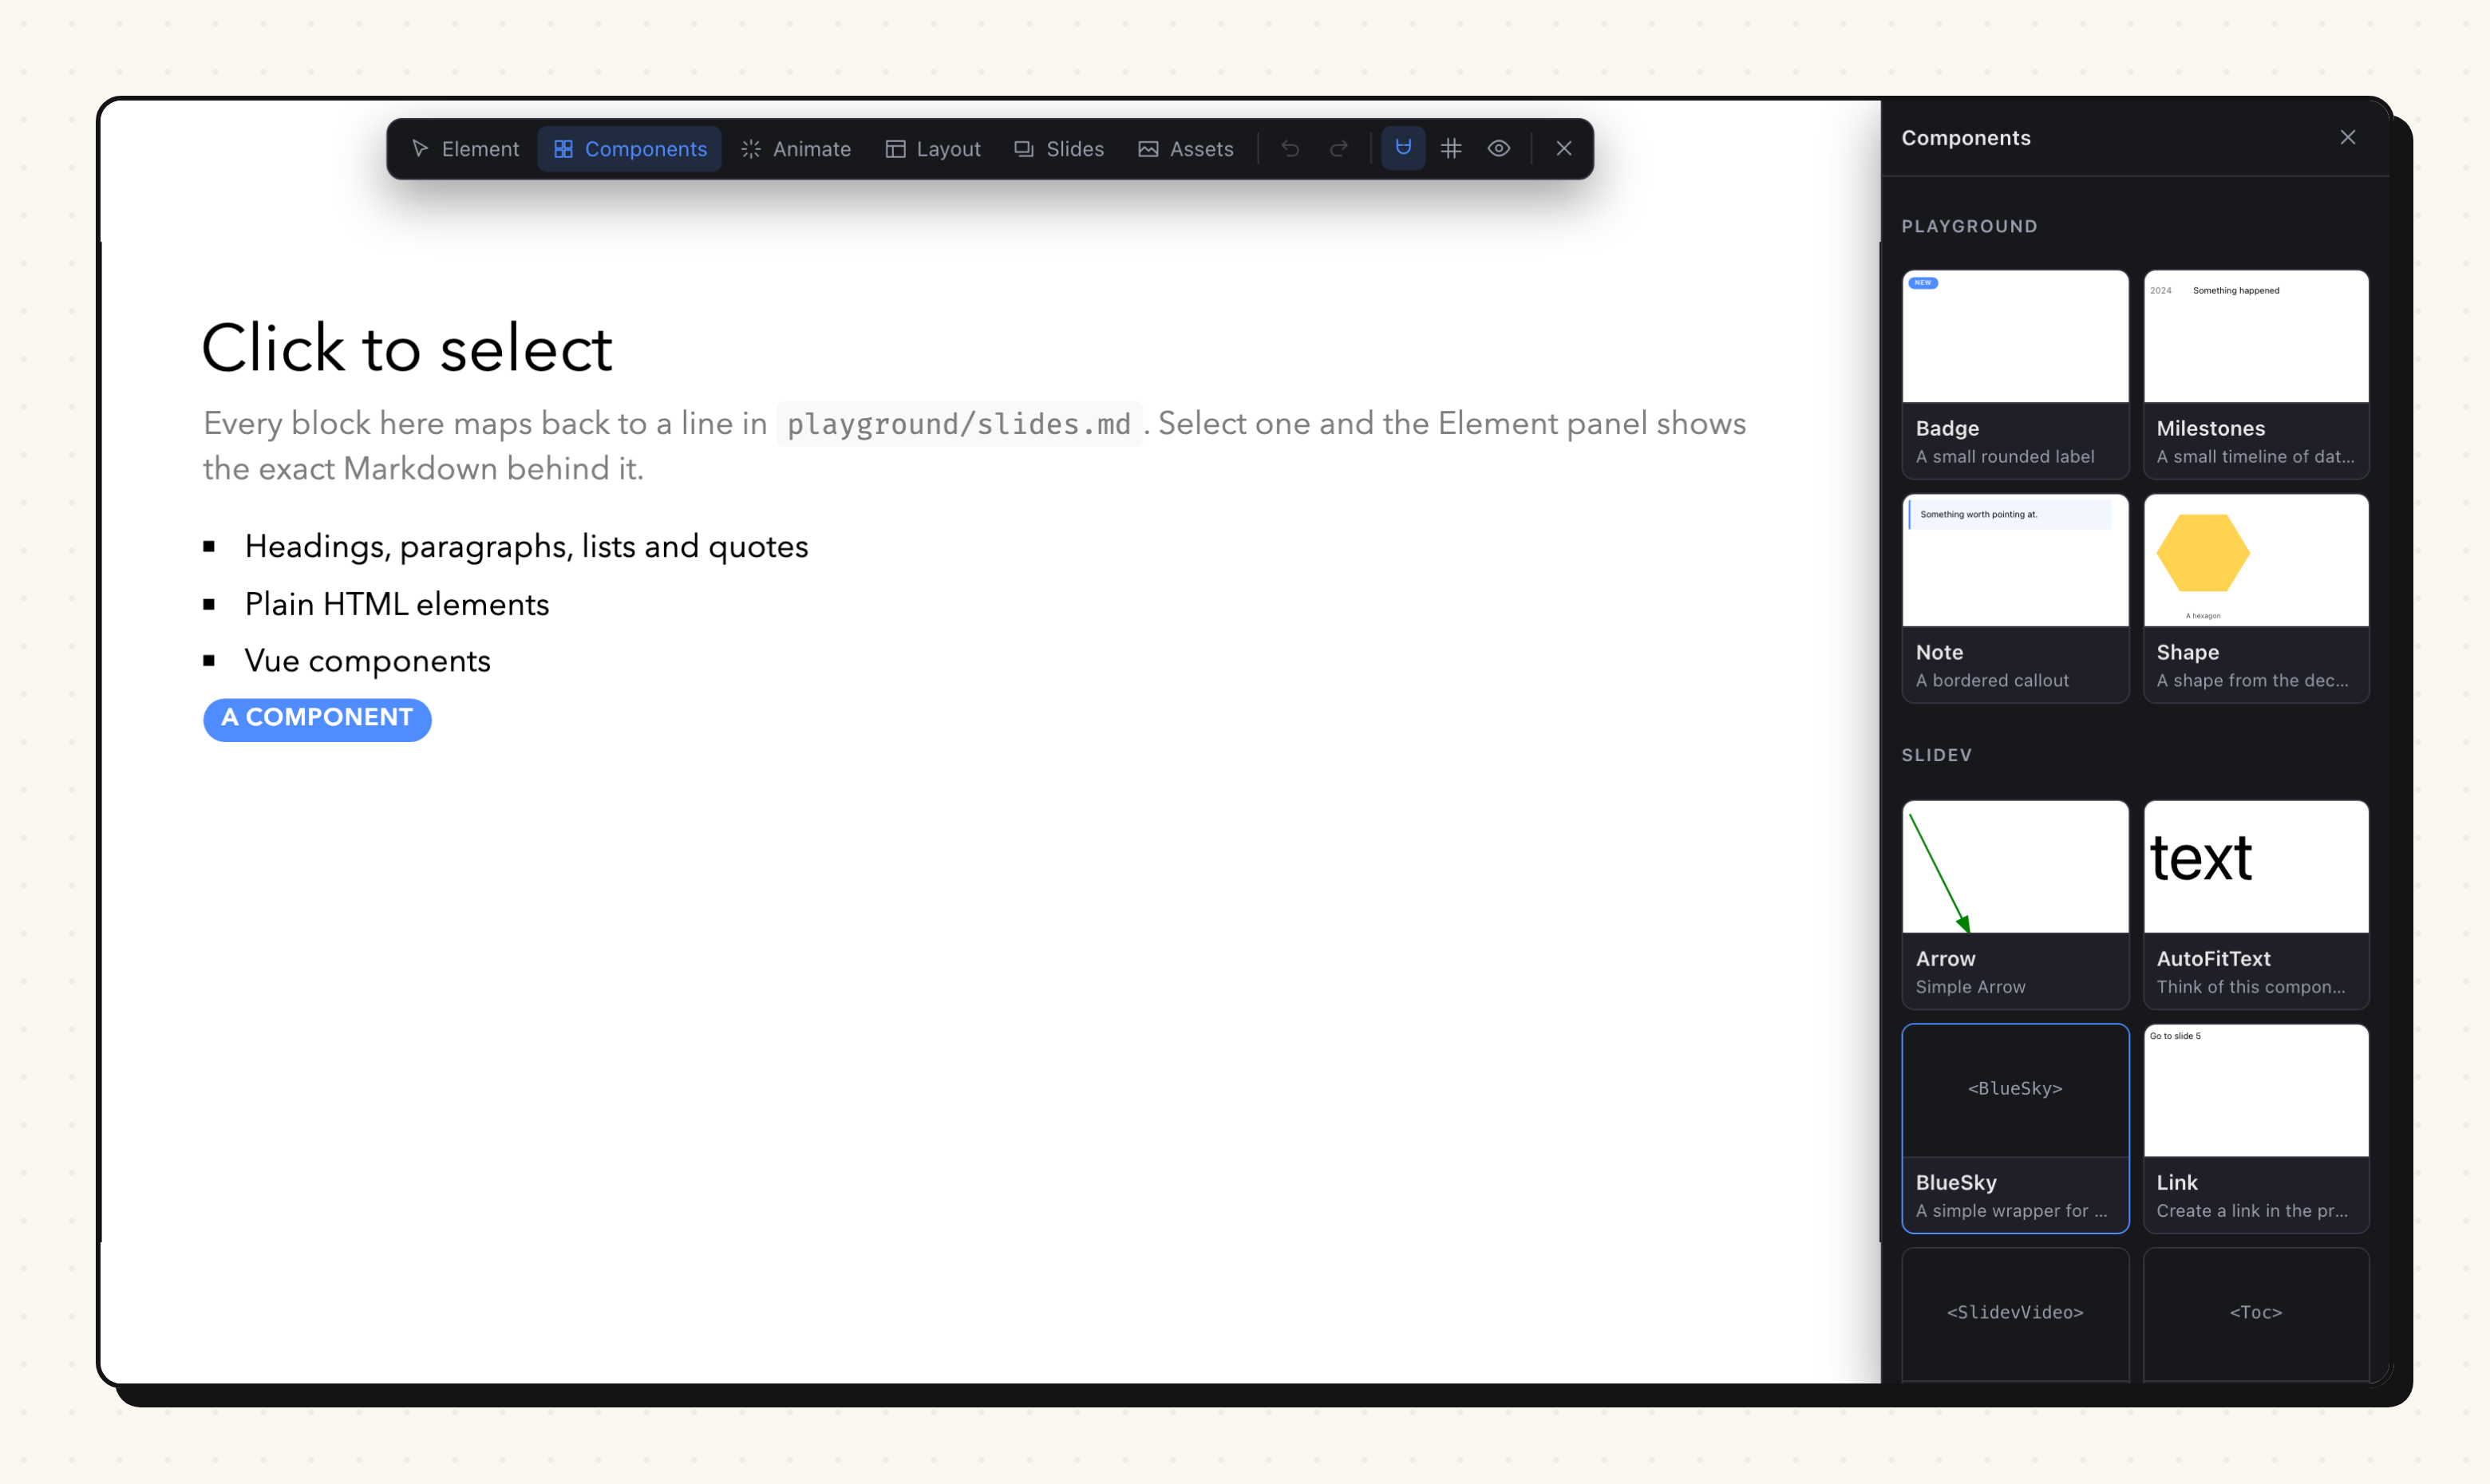Click the SLIDEV section label
2490x1484 pixels.
click(1936, 755)
